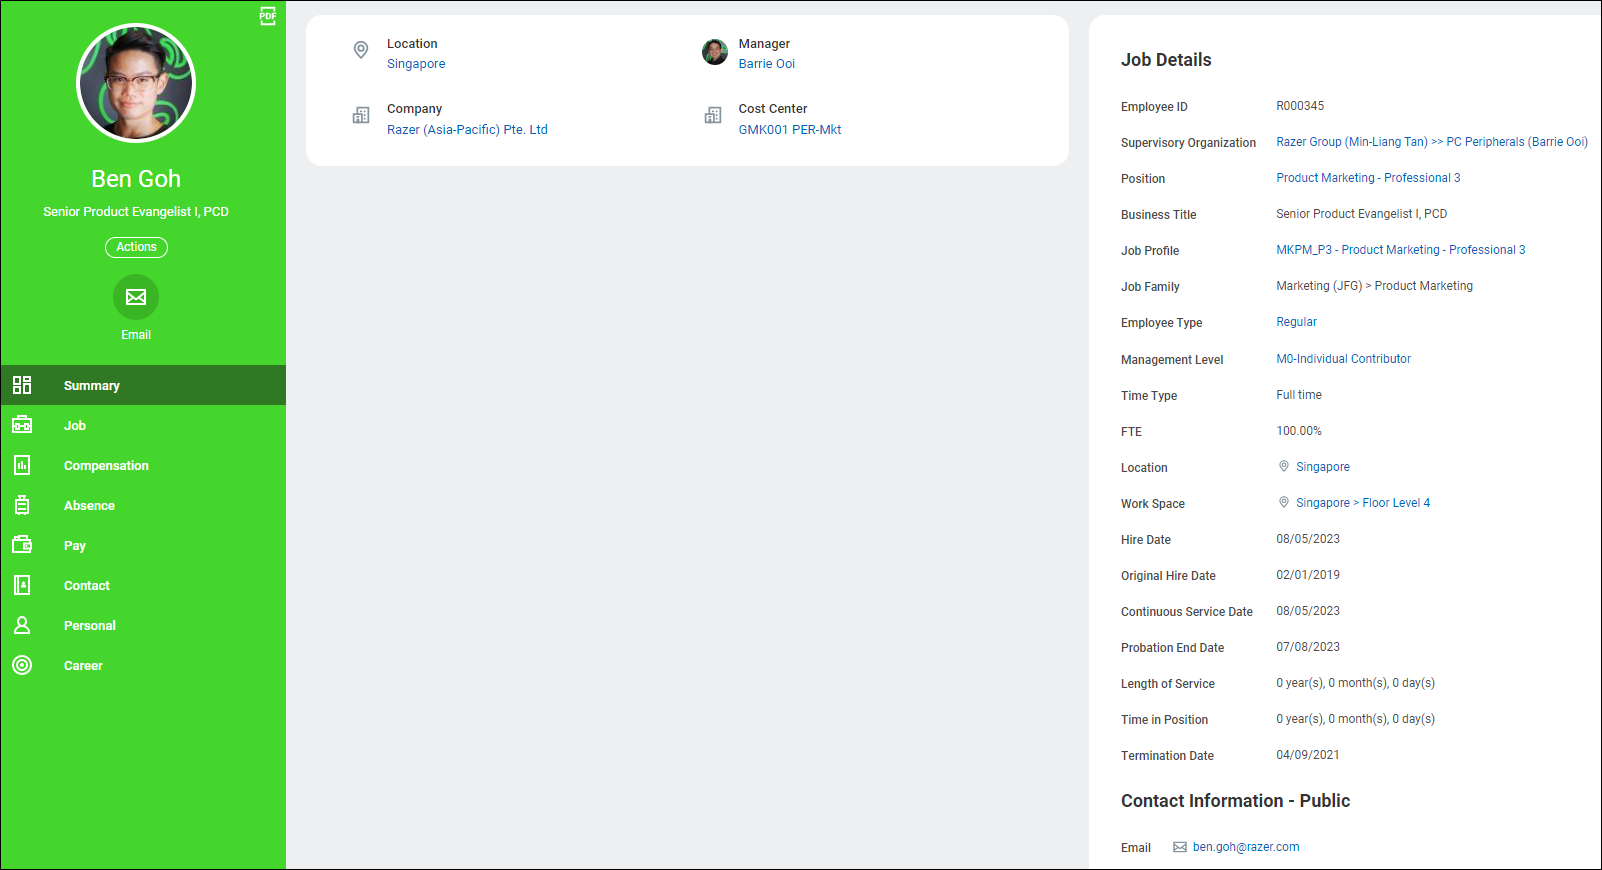Click the Full time link
The width and height of the screenshot is (1602, 870).
point(1299,395)
